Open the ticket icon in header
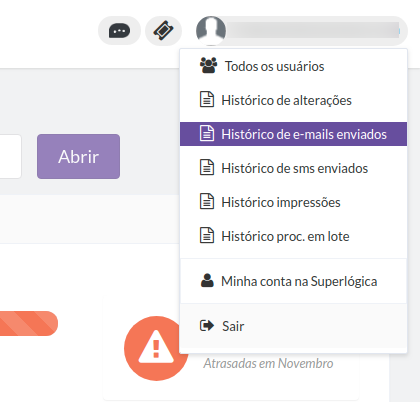The width and height of the screenshot is (420, 402). (x=163, y=31)
